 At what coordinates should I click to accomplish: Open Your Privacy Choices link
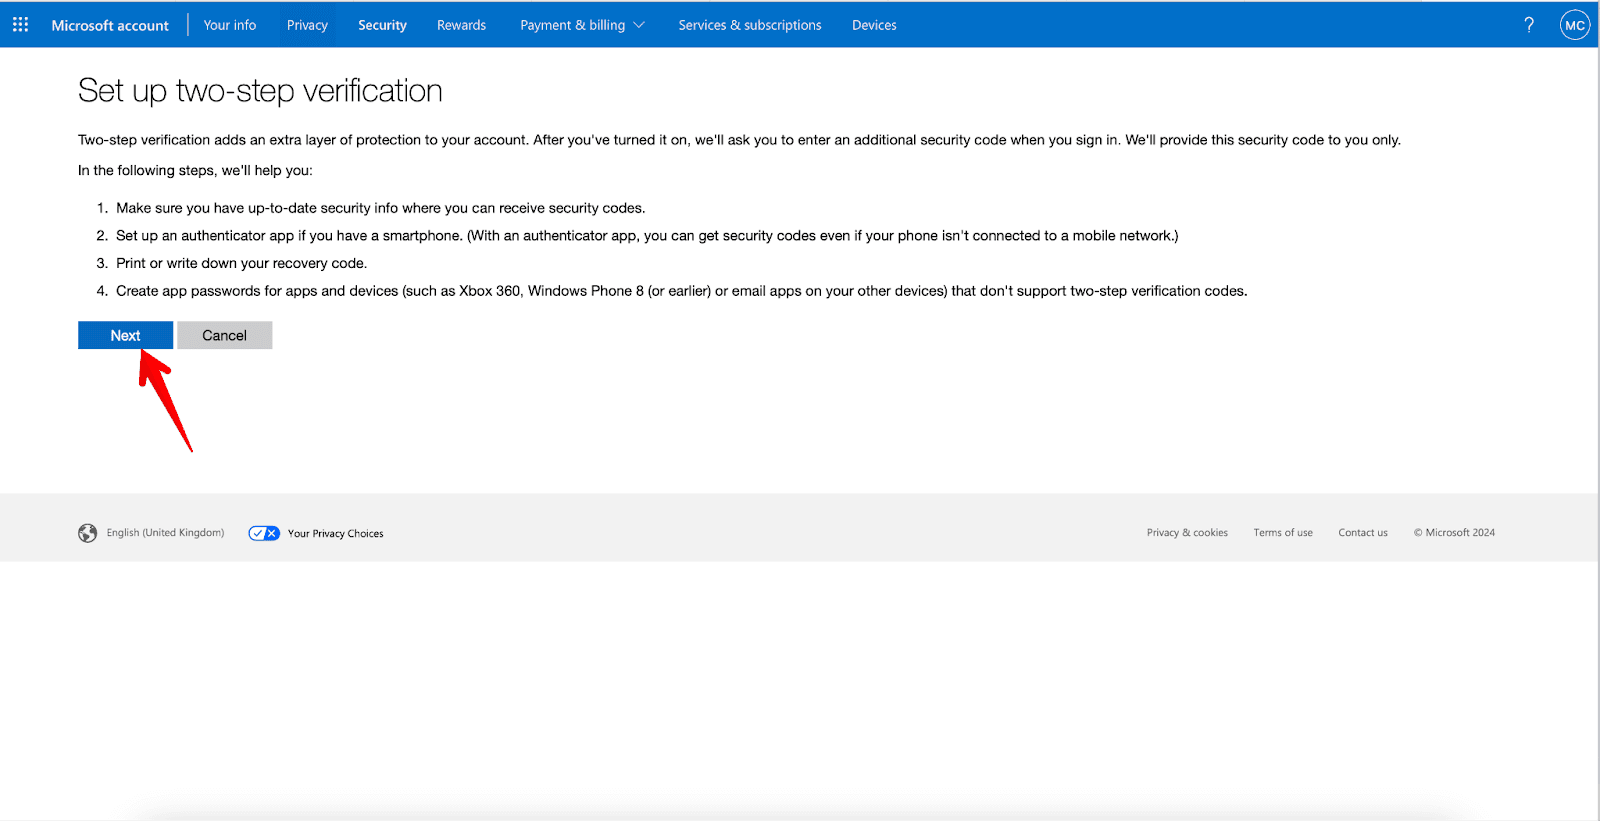coord(335,533)
